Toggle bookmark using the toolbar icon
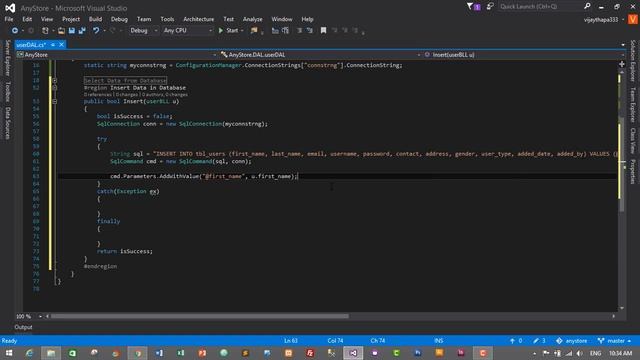640x360 pixels. [323, 31]
